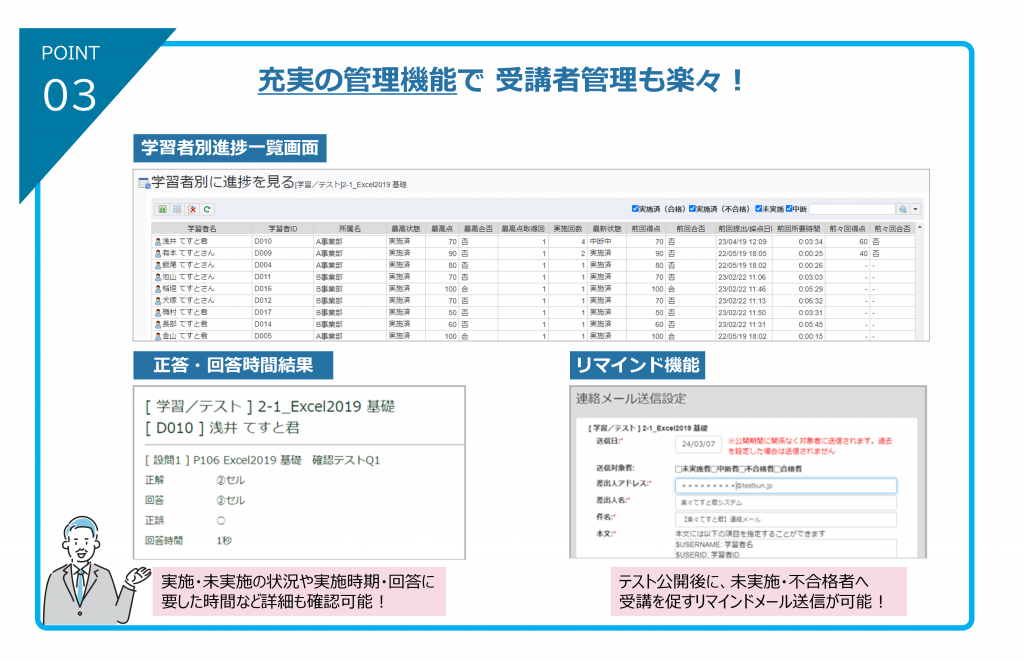The width and height of the screenshot is (1024, 662).
Task: Click the user icon for 金山 てすと君
Action: click(x=157, y=336)
